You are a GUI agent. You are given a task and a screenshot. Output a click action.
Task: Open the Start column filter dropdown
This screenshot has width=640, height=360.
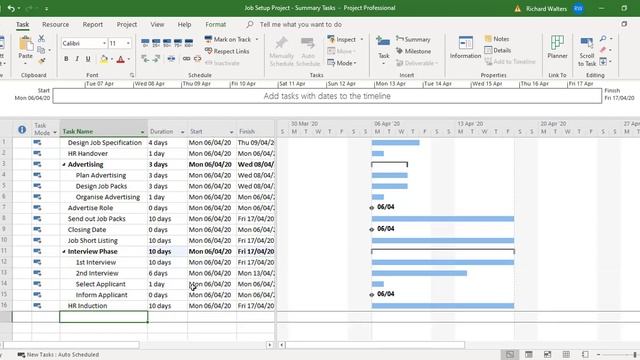click(231, 132)
